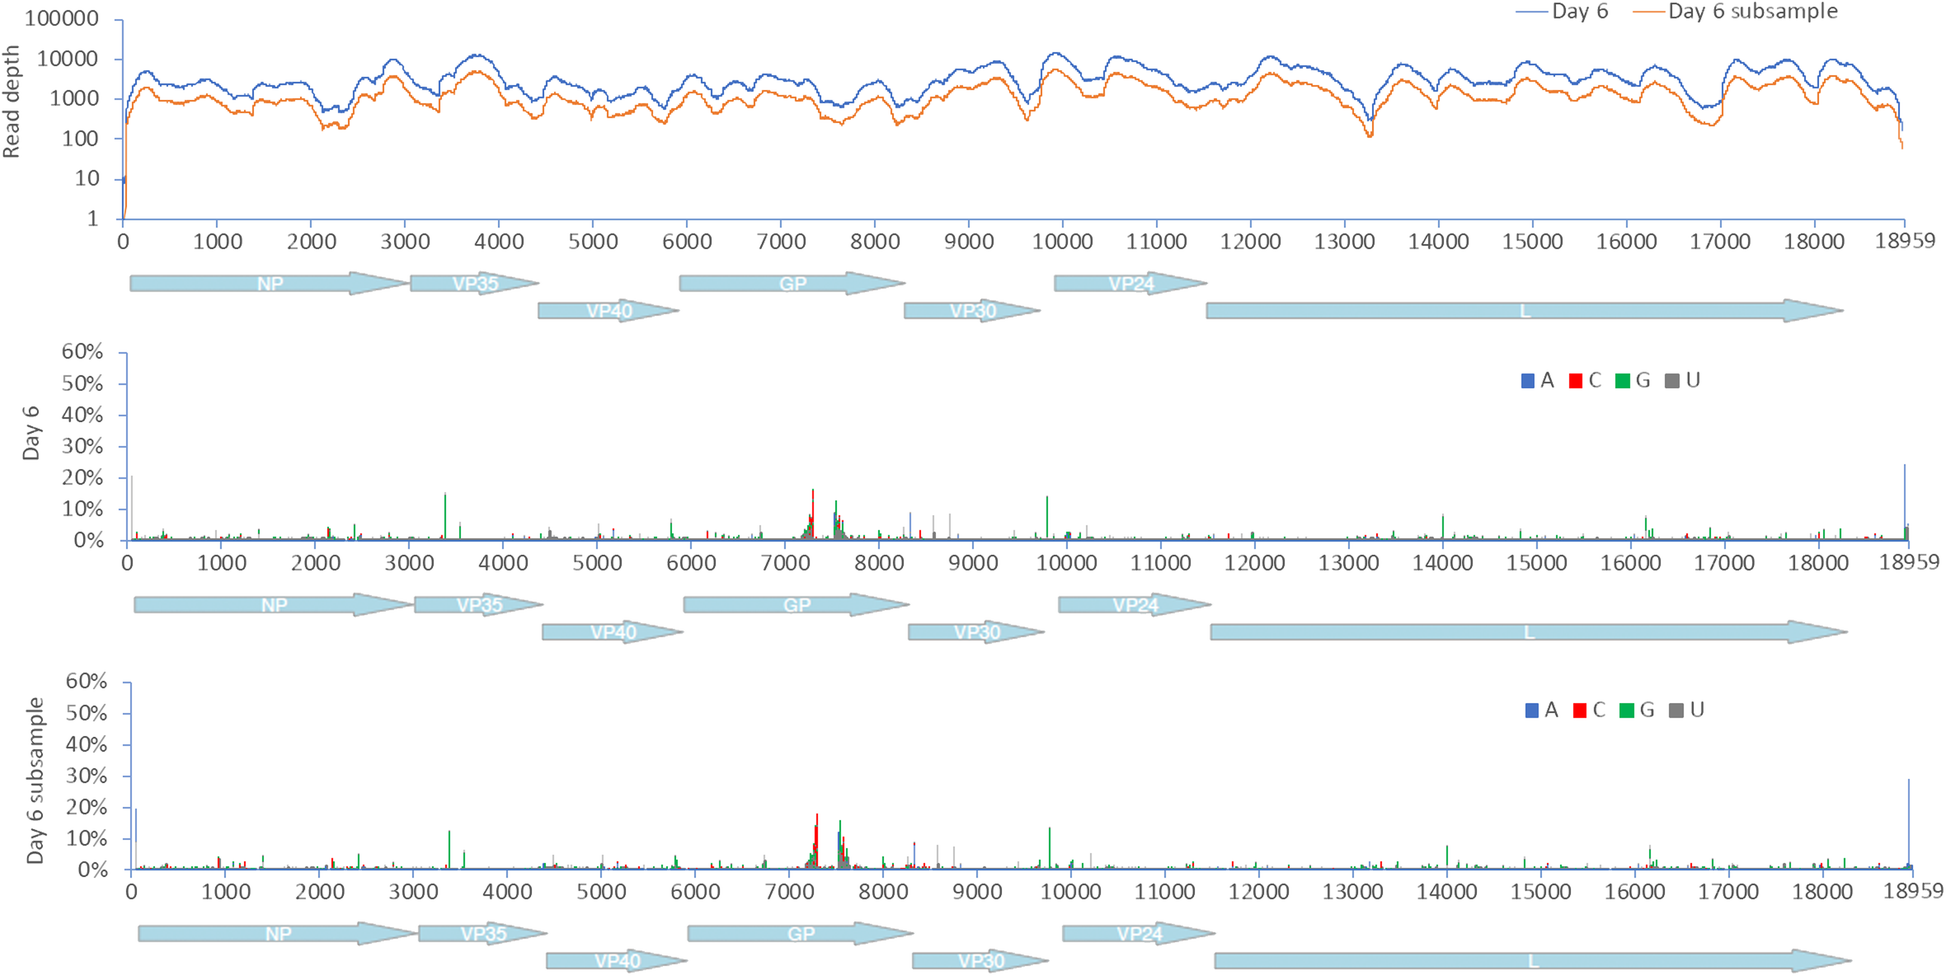The width and height of the screenshot is (1946, 976).
Task: Select the VP35 gene arrow under the Day 6 variant chart
Action: 479,605
